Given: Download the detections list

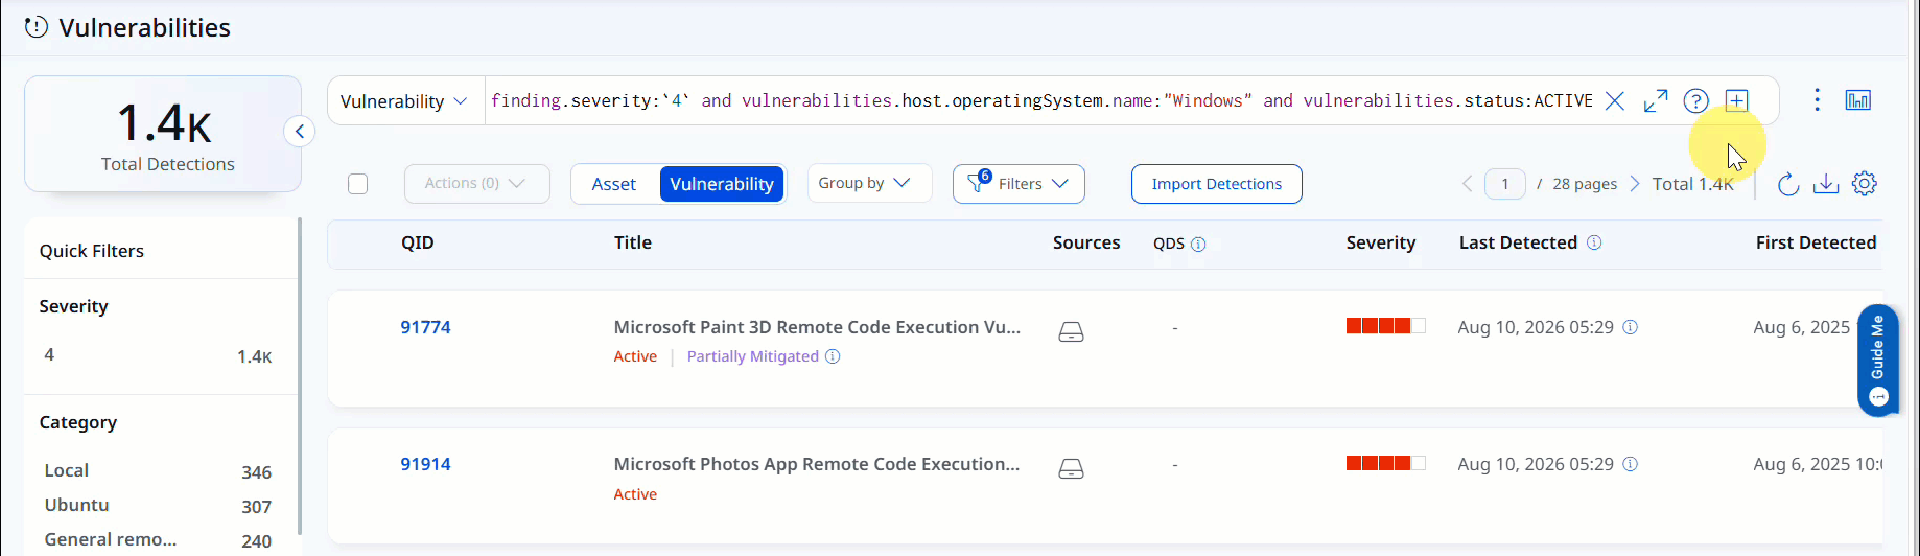Looking at the screenshot, I should pyautogui.click(x=1826, y=184).
